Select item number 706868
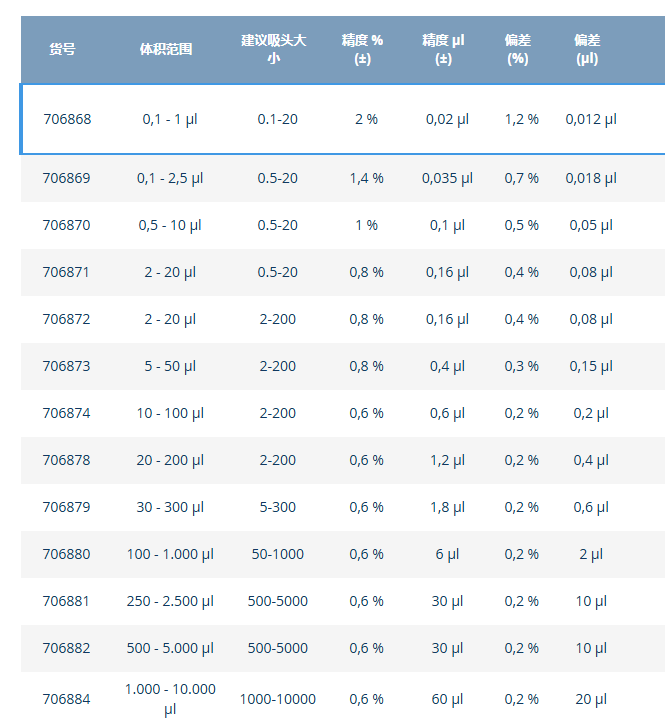The height and width of the screenshot is (727, 665). pyautogui.click(x=67, y=119)
